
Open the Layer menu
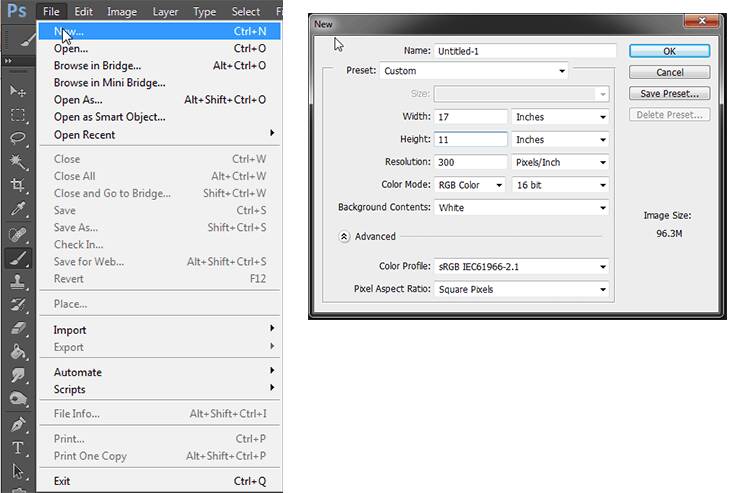[x=165, y=11]
